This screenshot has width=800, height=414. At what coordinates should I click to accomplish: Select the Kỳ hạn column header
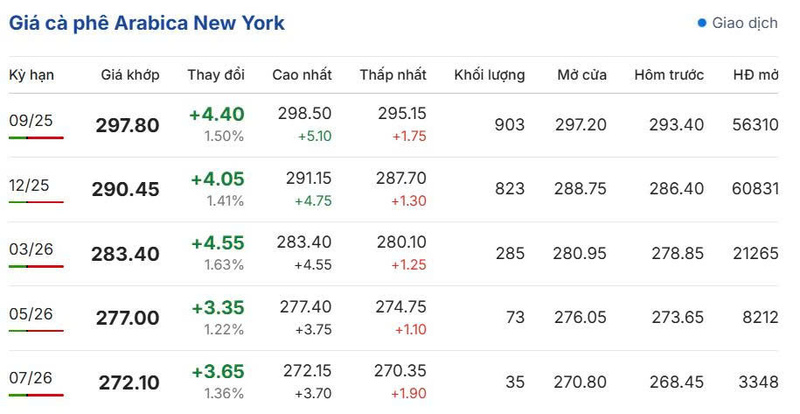[31, 75]
